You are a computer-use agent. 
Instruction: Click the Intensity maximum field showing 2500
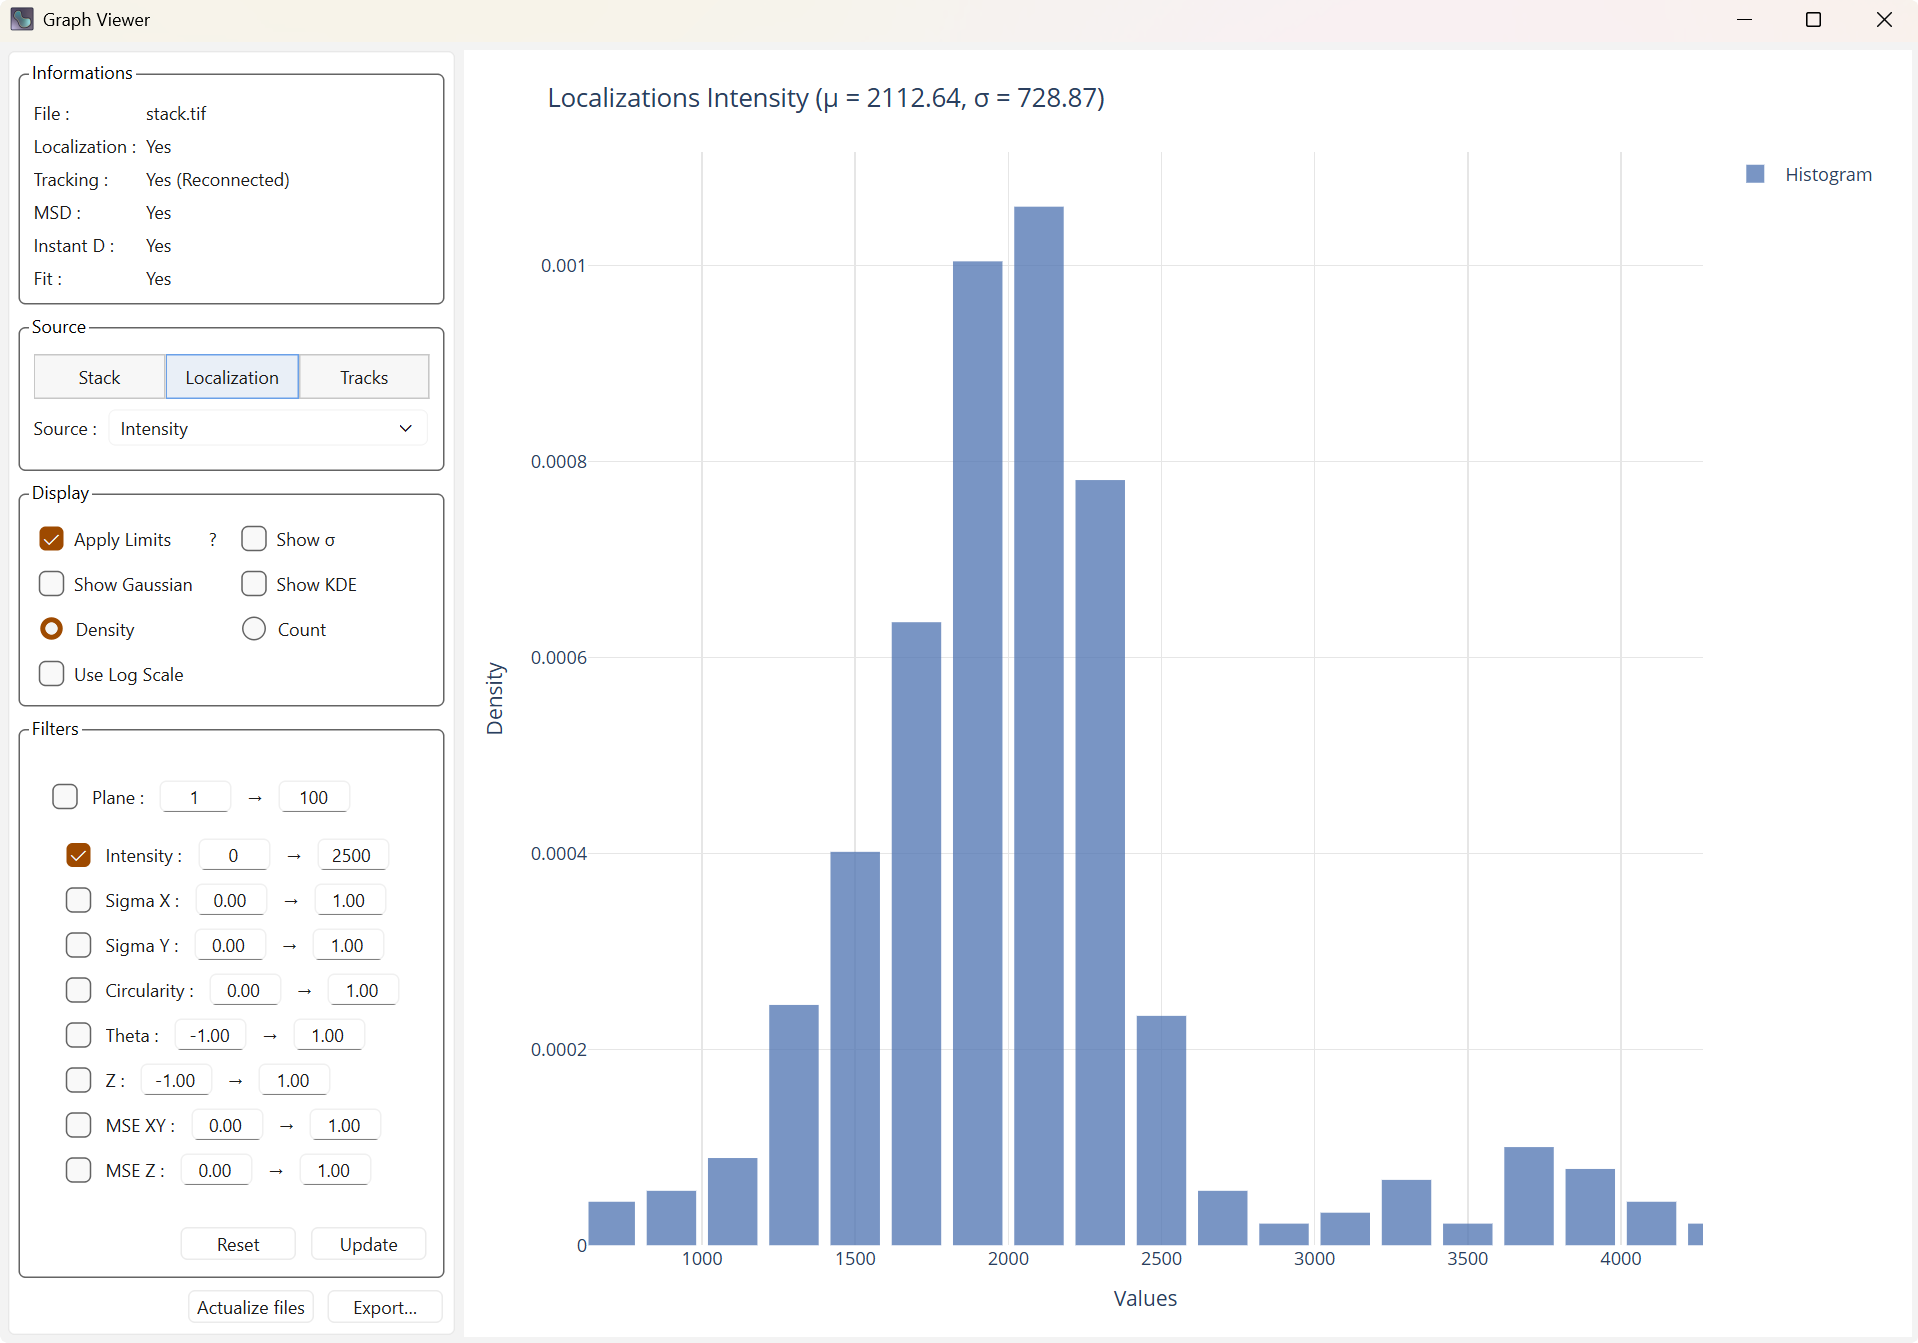(351, 856)
